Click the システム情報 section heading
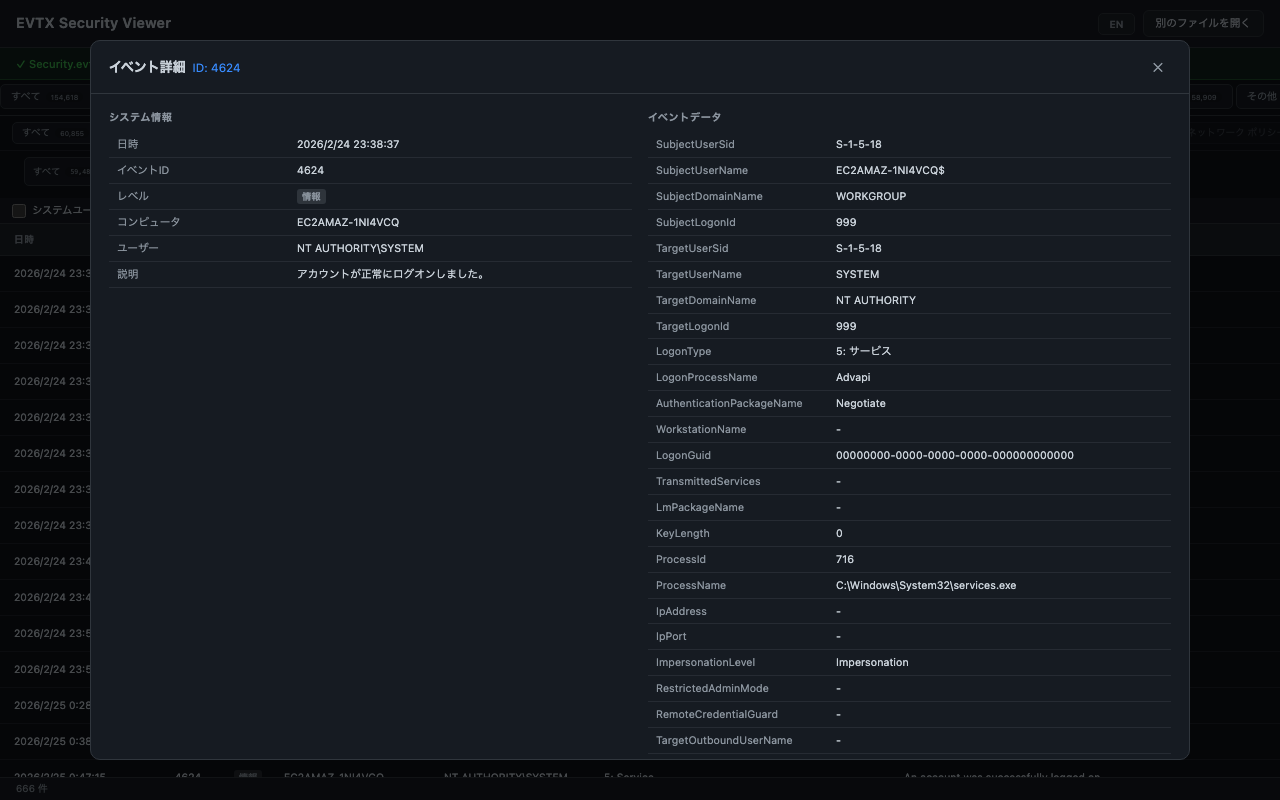The image size is (1280, 800). pyautogui.click(x=140, y=117)
